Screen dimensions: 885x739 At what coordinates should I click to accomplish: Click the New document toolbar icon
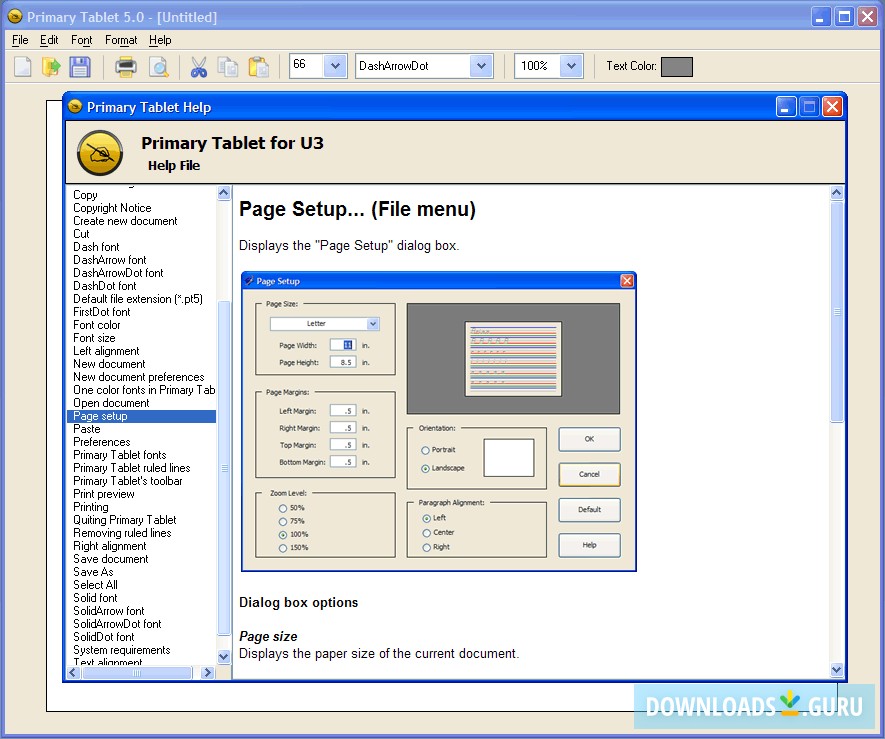22,67
